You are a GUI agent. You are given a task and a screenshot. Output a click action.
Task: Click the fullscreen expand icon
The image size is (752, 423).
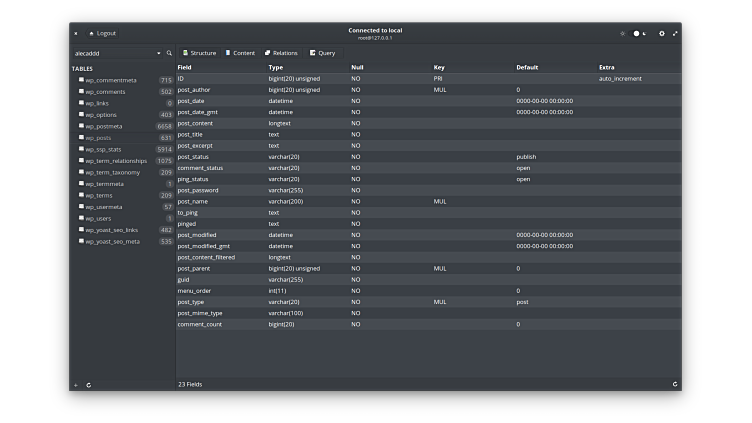point(675,33)
